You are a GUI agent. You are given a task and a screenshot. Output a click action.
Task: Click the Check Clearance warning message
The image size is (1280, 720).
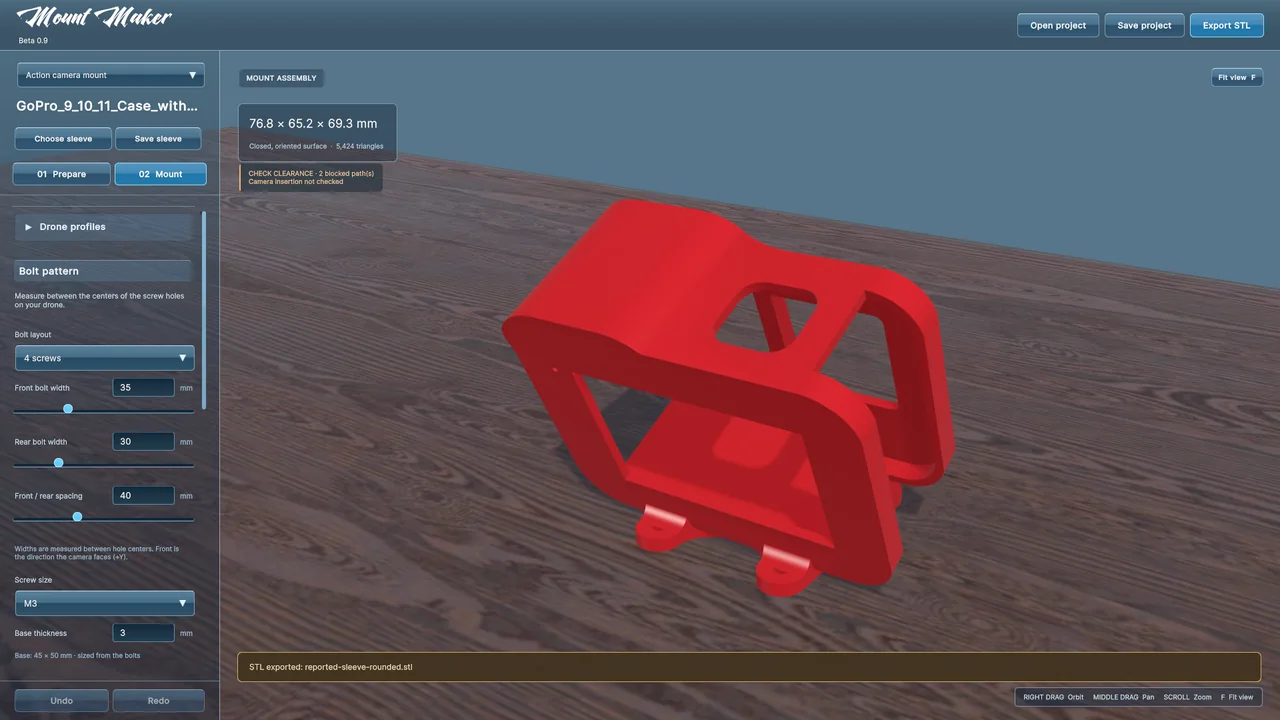click(310, 178)
